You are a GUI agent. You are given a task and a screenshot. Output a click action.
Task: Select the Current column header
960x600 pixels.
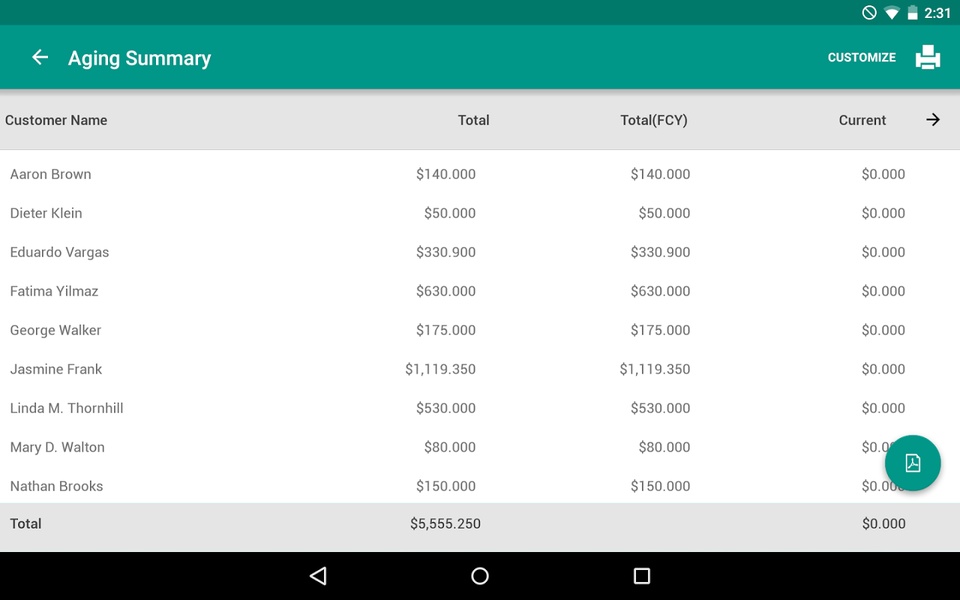(x=862, y=120)
